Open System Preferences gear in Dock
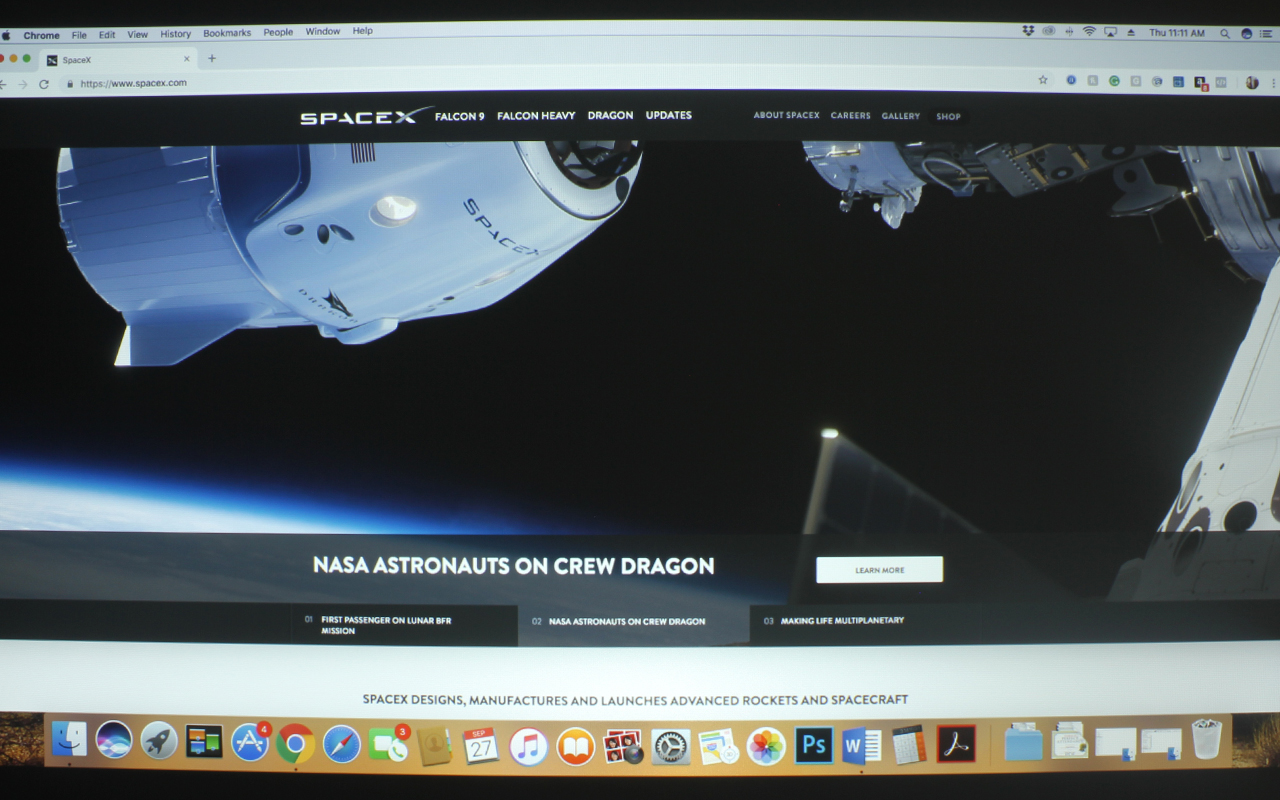Image resolution: width=1280 pixels, height=800 pixels. (670, 747)
